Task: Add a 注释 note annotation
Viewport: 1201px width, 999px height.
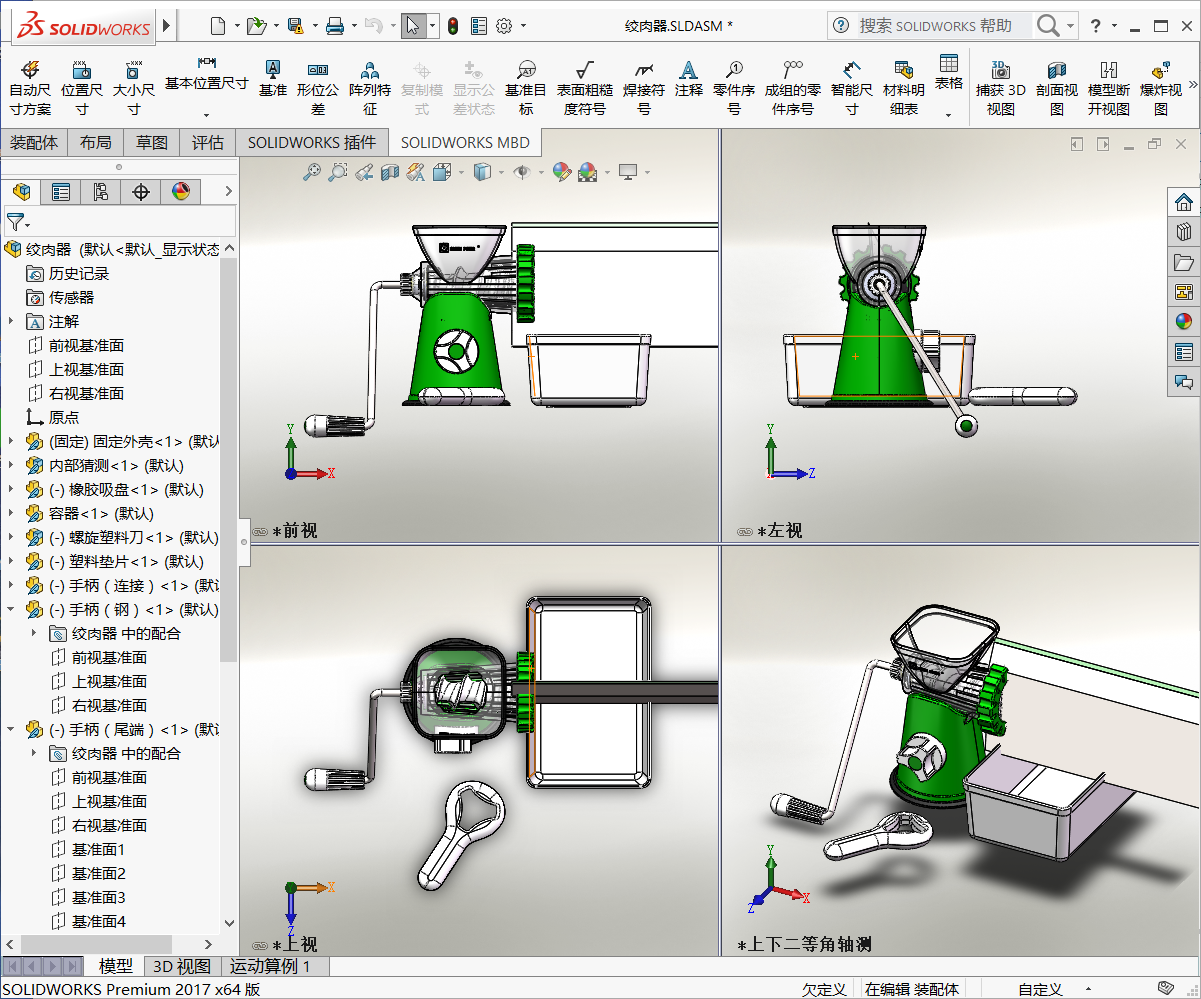Action: coord(689,79)
